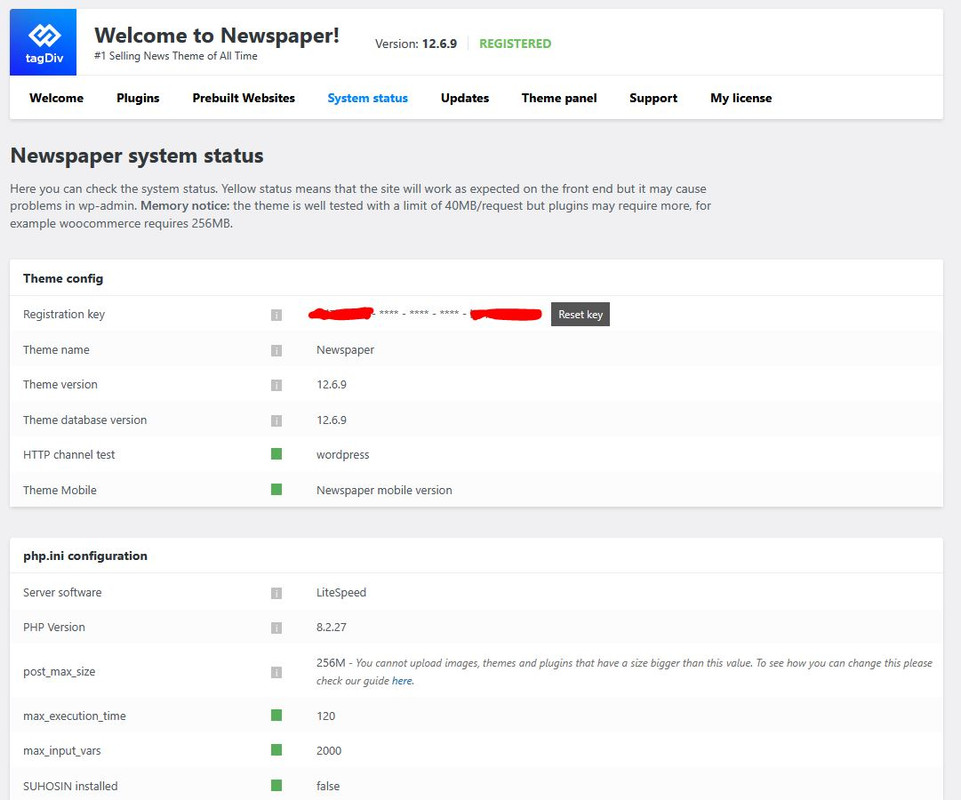The image size is (961, 800).
Task: Click the Theme version value 12.6.9
Action: pyautogui.click(x=331, y=384)
